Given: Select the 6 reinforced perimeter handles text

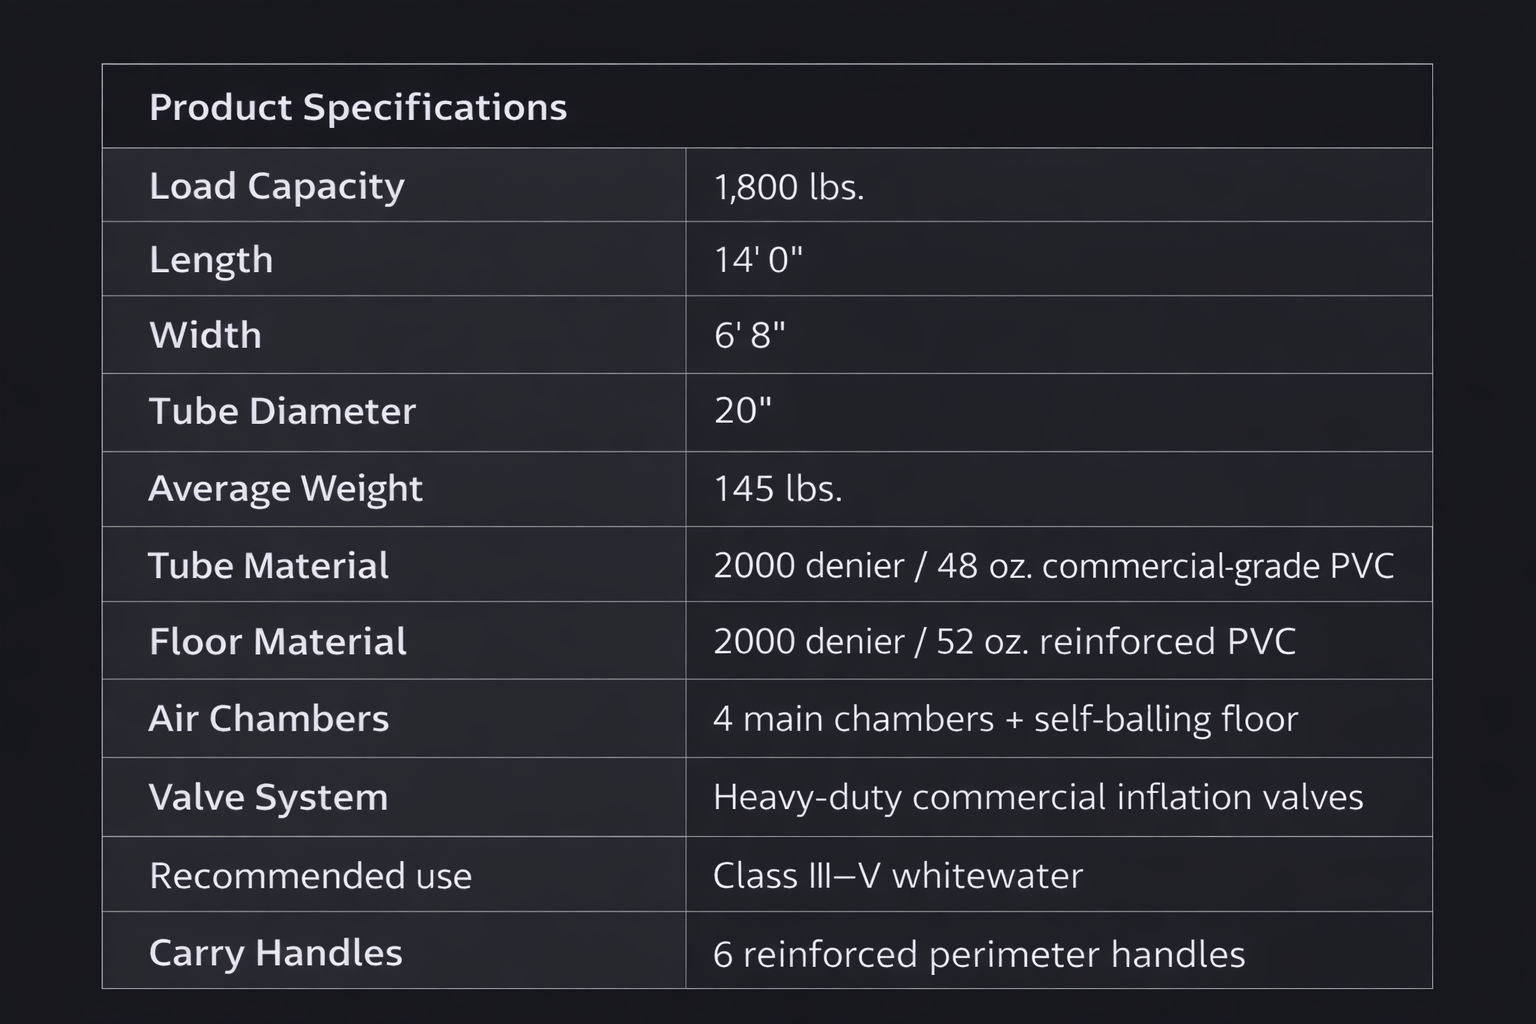Looking at the screenshot, I should [x=978, y=954].
